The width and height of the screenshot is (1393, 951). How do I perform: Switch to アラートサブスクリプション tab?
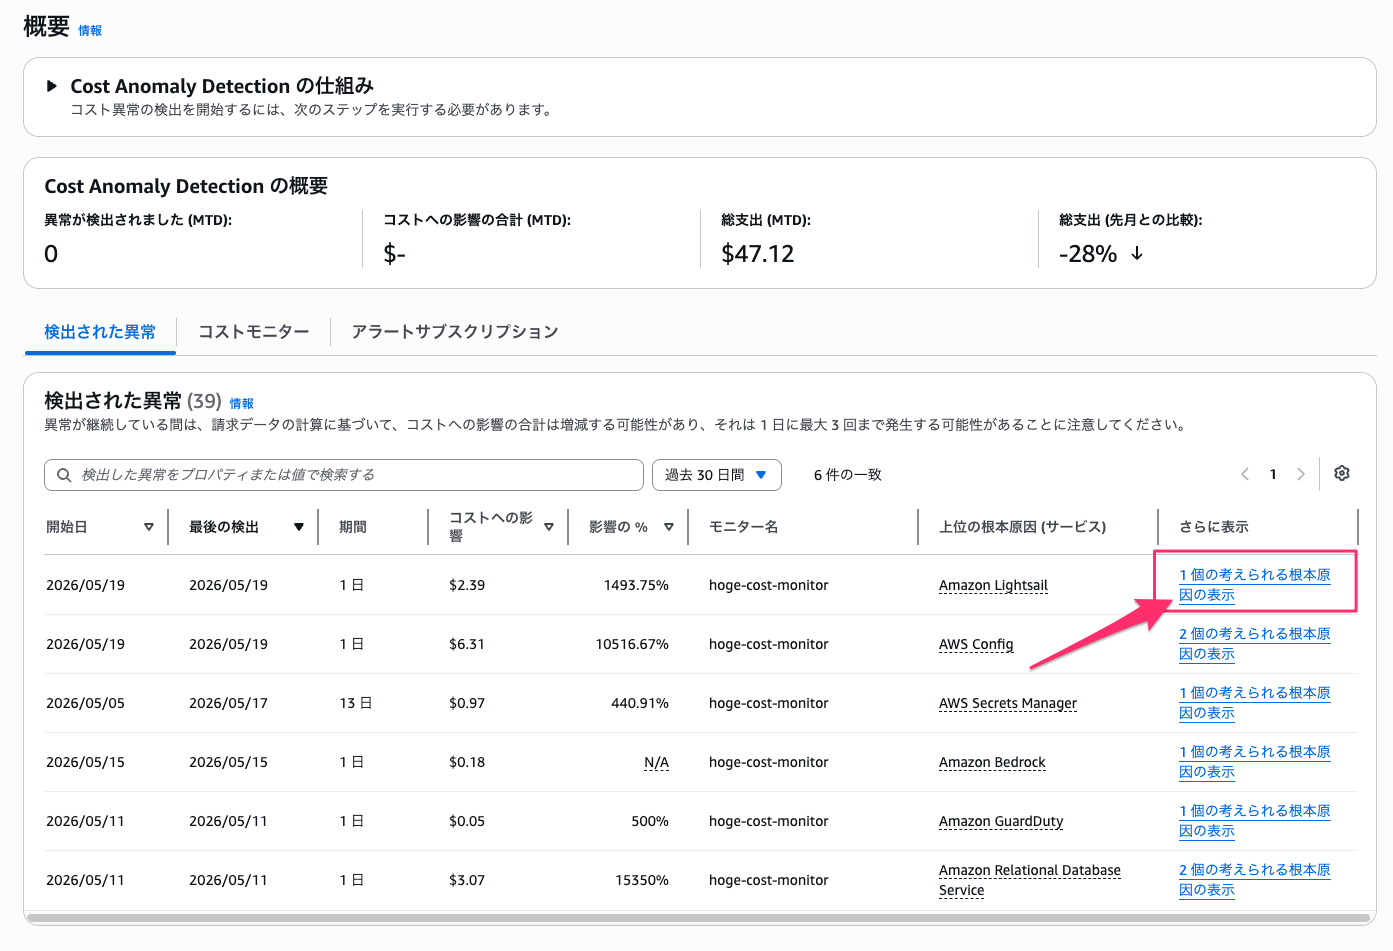click(x=455, y=332)
